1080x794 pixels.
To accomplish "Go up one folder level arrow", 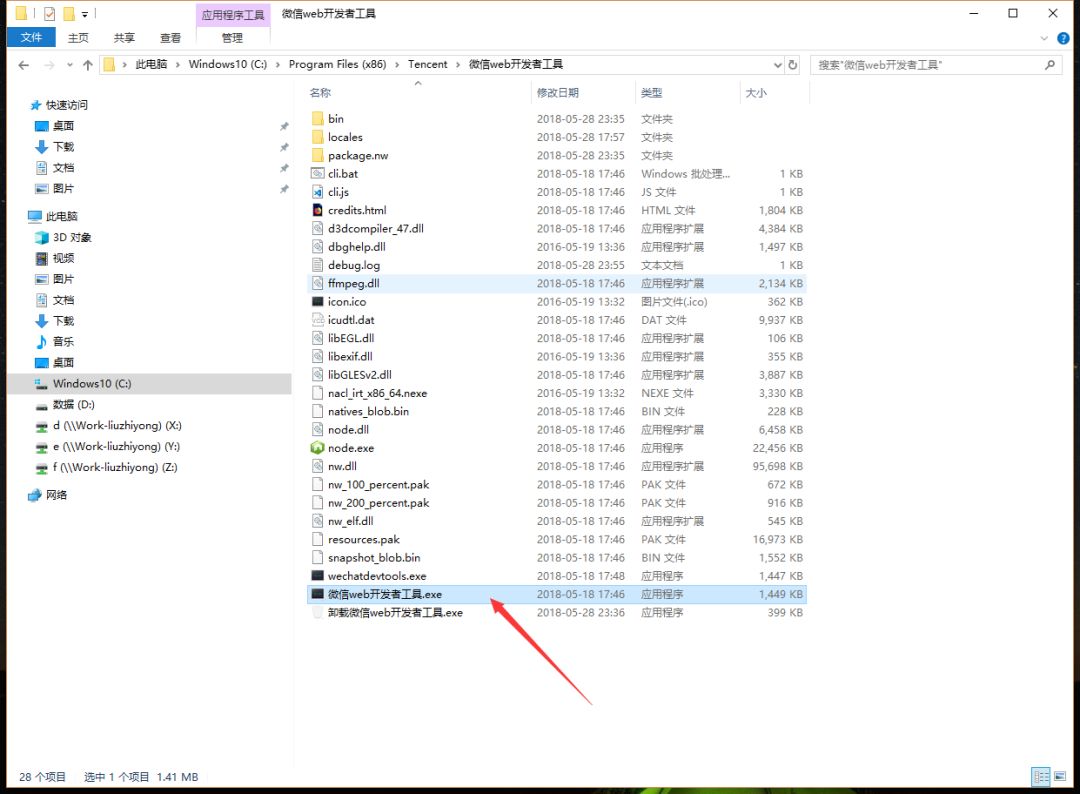I will point(87,65).
